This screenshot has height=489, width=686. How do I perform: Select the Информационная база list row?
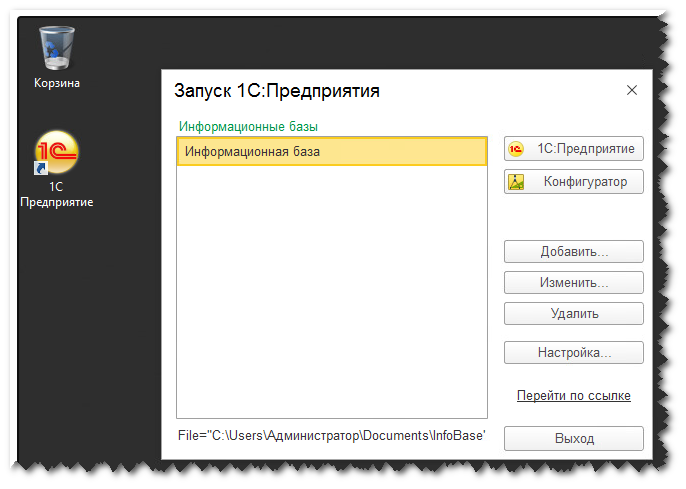click(332, 151)
